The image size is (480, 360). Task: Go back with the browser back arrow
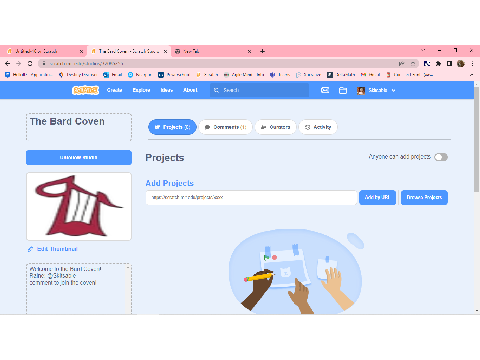point(8,63)
